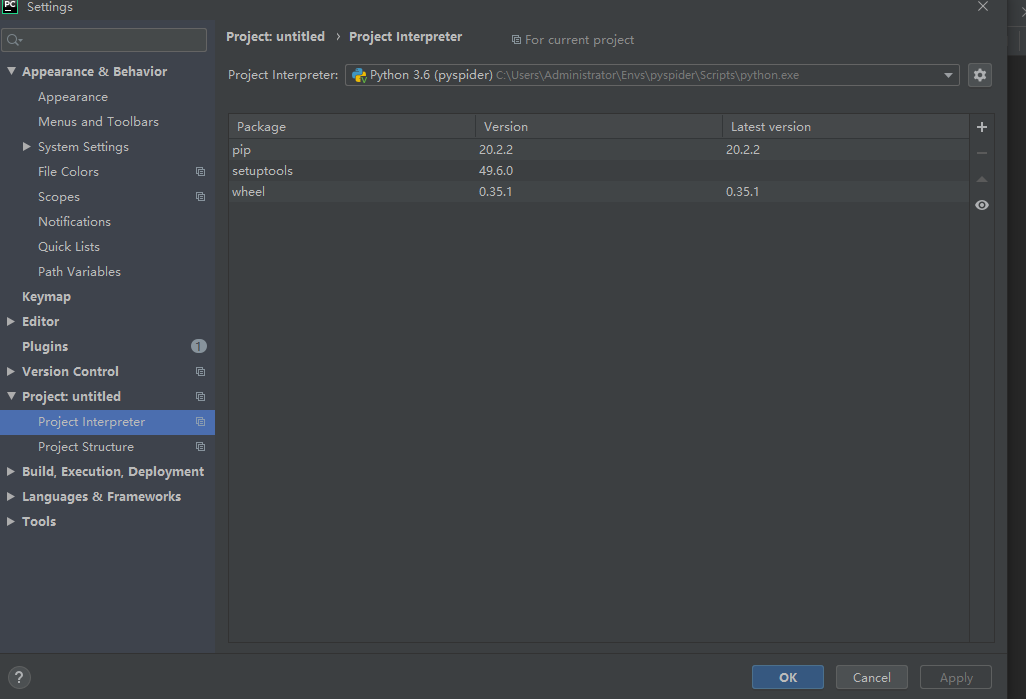The width and height of the screenshot is (1026, 699).
Task: Expand the Editor section arrow
Action: pyautogui.click(x=10, y=321)
